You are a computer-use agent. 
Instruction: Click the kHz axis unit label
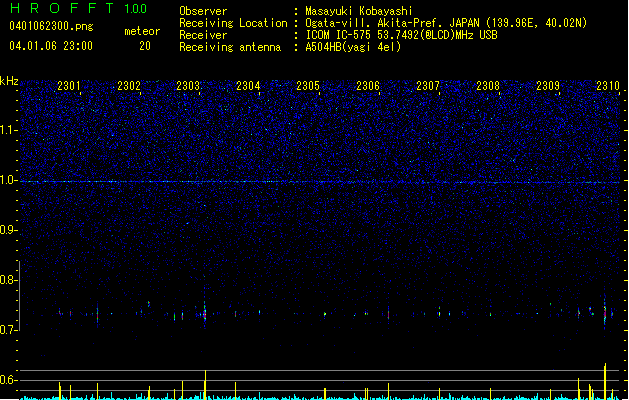[9, 81]
